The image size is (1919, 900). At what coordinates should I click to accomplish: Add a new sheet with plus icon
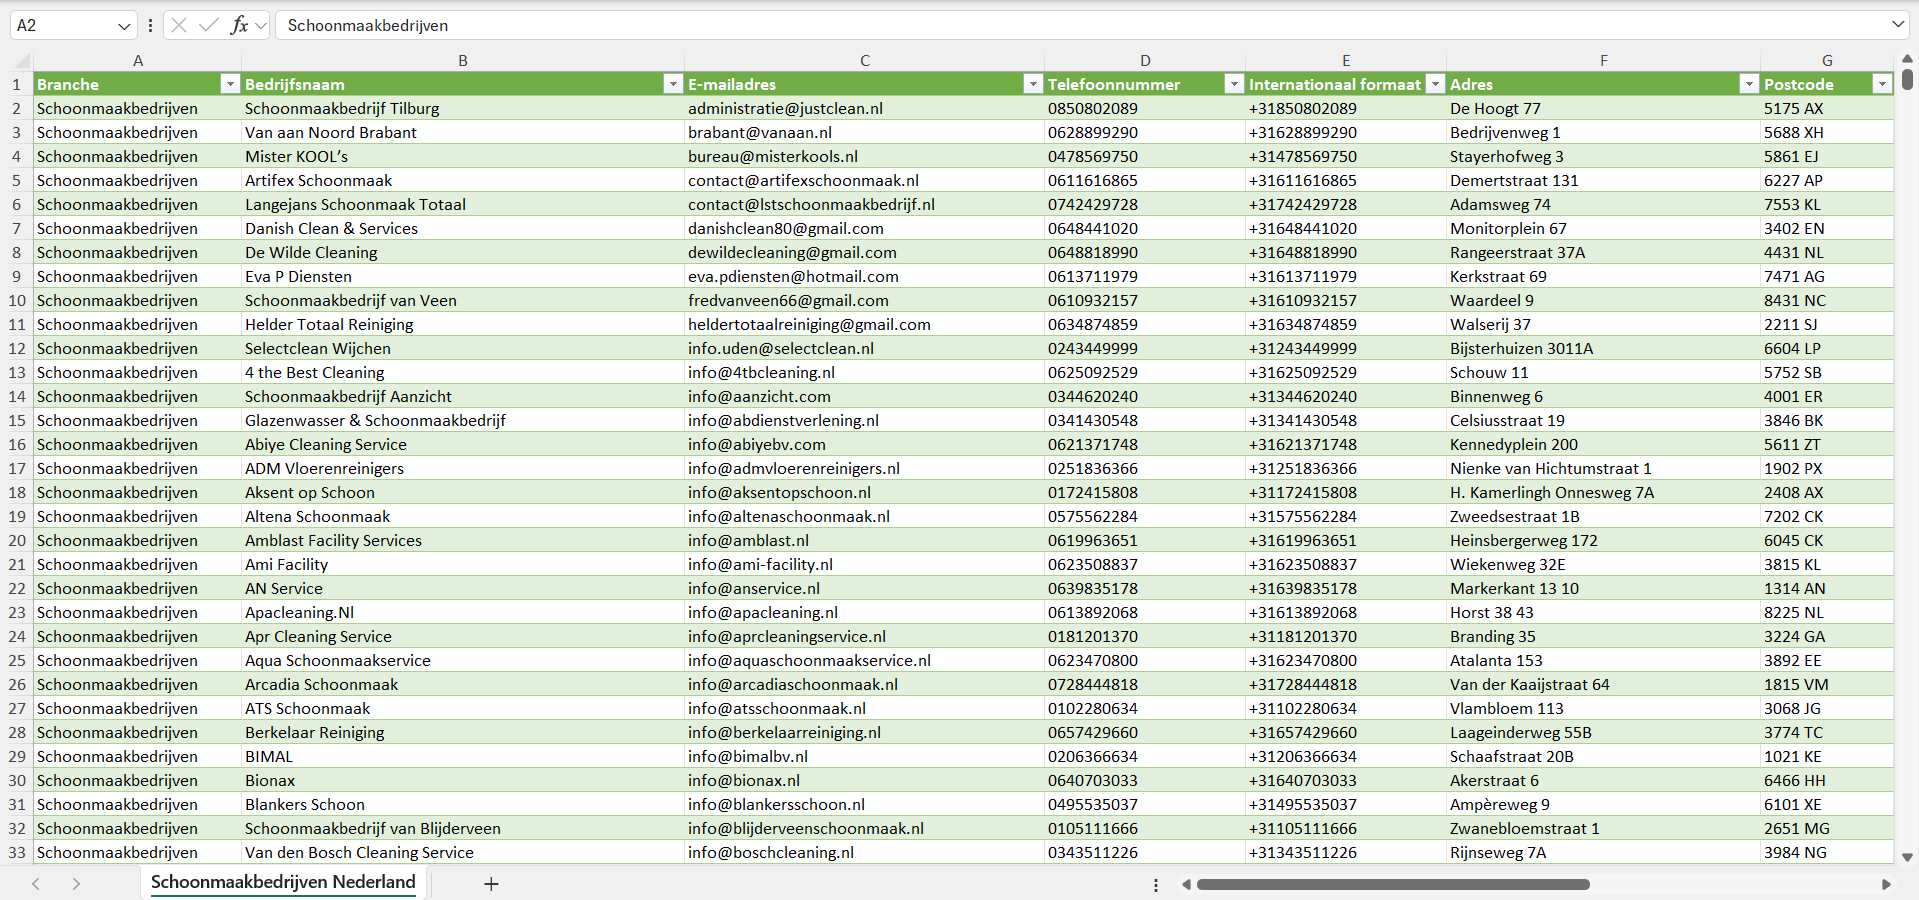pos(491,883)
